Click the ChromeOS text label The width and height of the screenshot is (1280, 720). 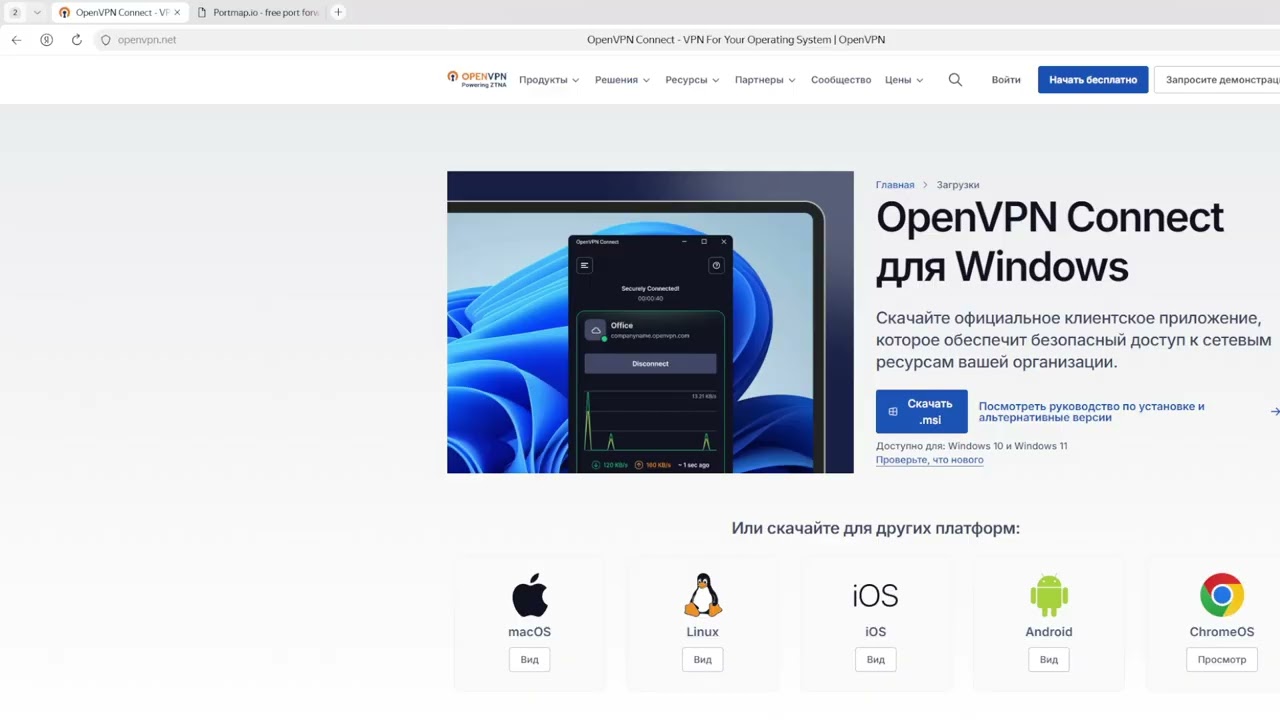pos(1222,632)
